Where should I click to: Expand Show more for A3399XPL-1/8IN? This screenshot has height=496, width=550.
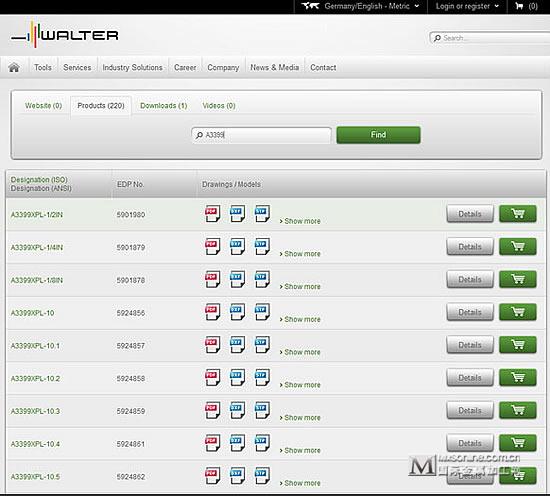[x=300, y=287]
